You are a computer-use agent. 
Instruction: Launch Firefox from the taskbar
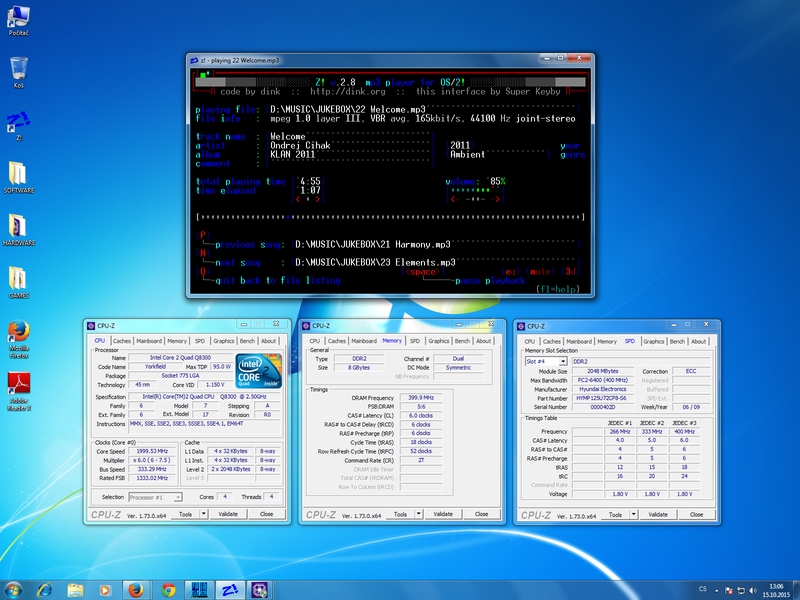[134, 589]
